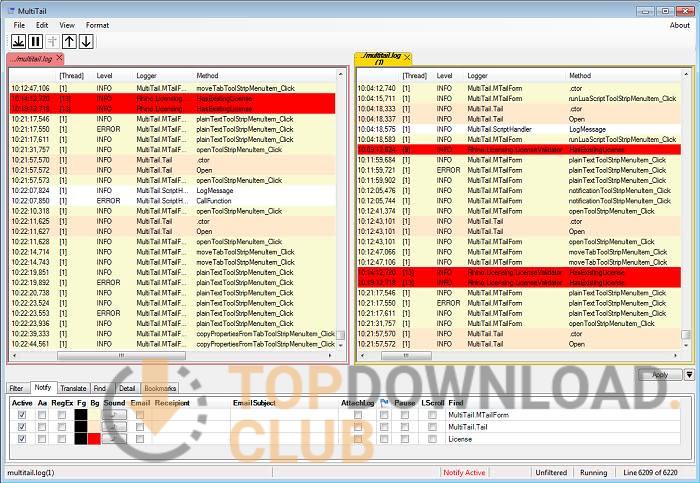Uncheck Active for MultiTail.Tail notify row
Viewport: 700px width, 483px height.
click(21, 427)
